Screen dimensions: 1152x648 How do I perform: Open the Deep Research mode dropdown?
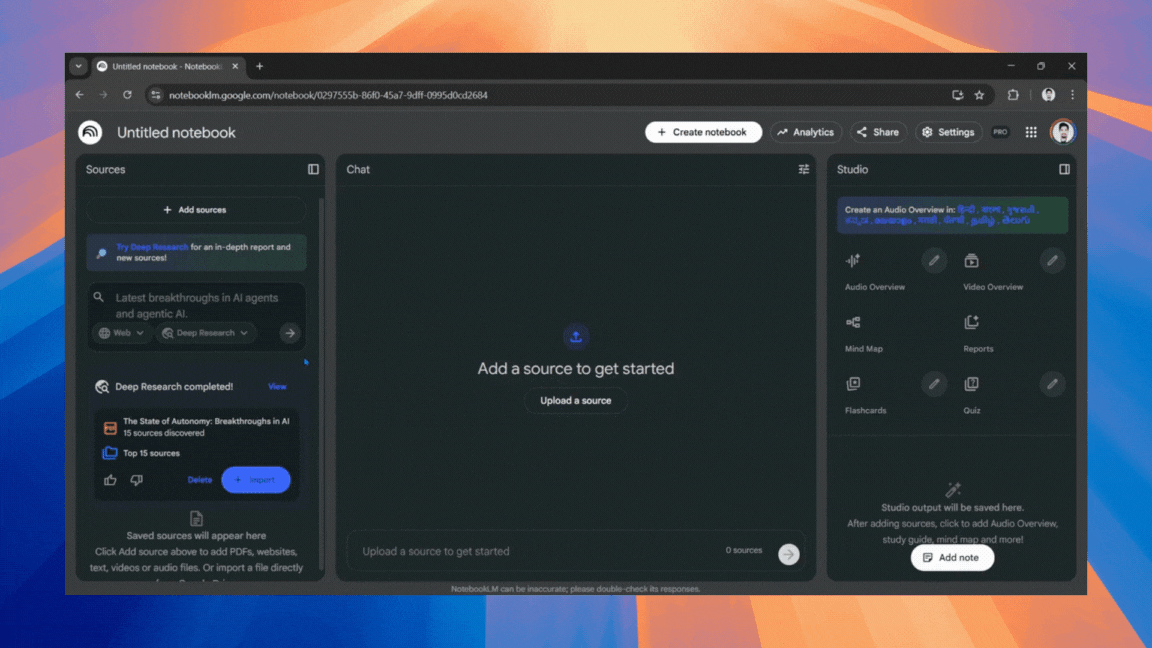(205, 333)
